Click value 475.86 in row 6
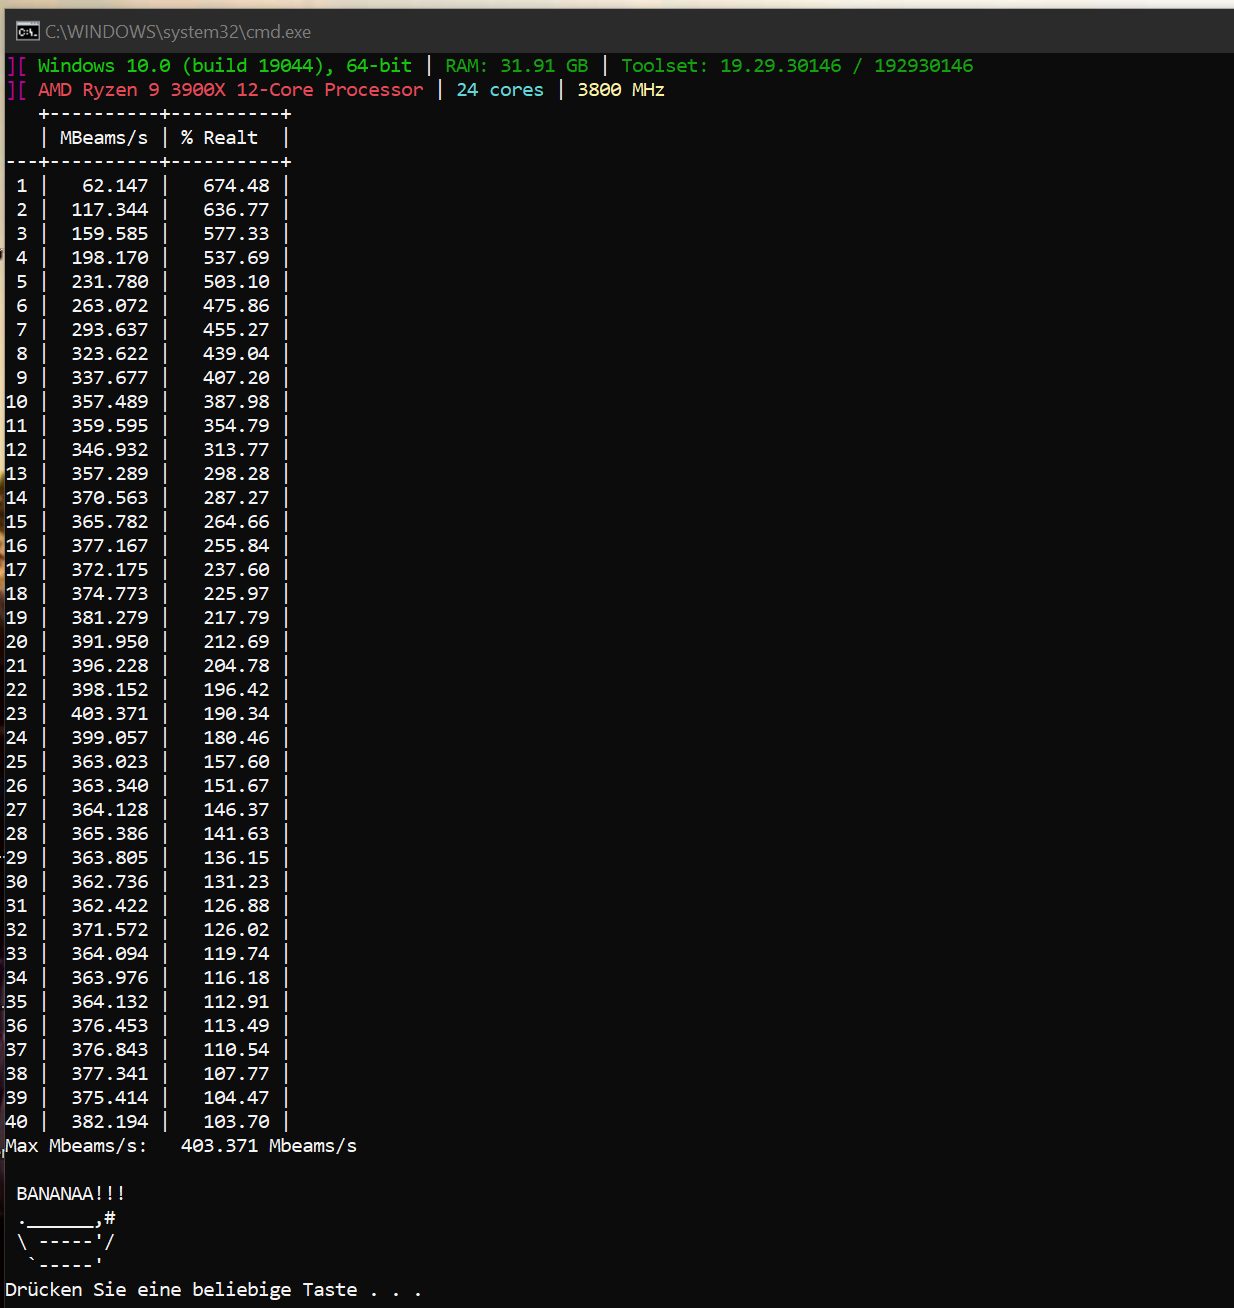 [x=236, y=306]
